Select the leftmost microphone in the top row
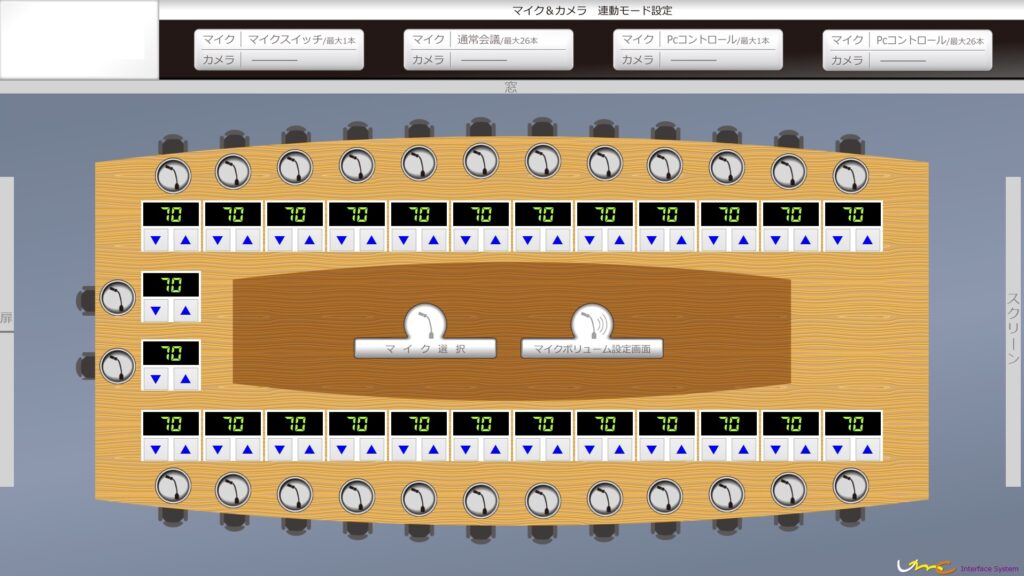Screen dimensions: 1024x576 click(x=172, y=176)
